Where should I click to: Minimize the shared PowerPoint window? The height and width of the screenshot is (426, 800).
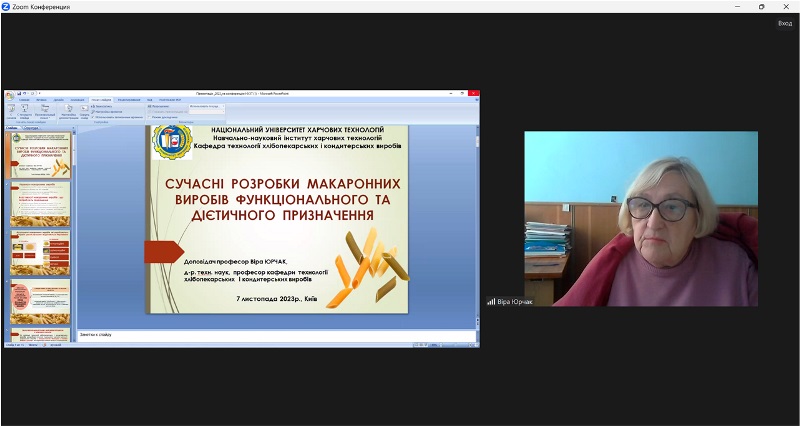pos(451,93)
